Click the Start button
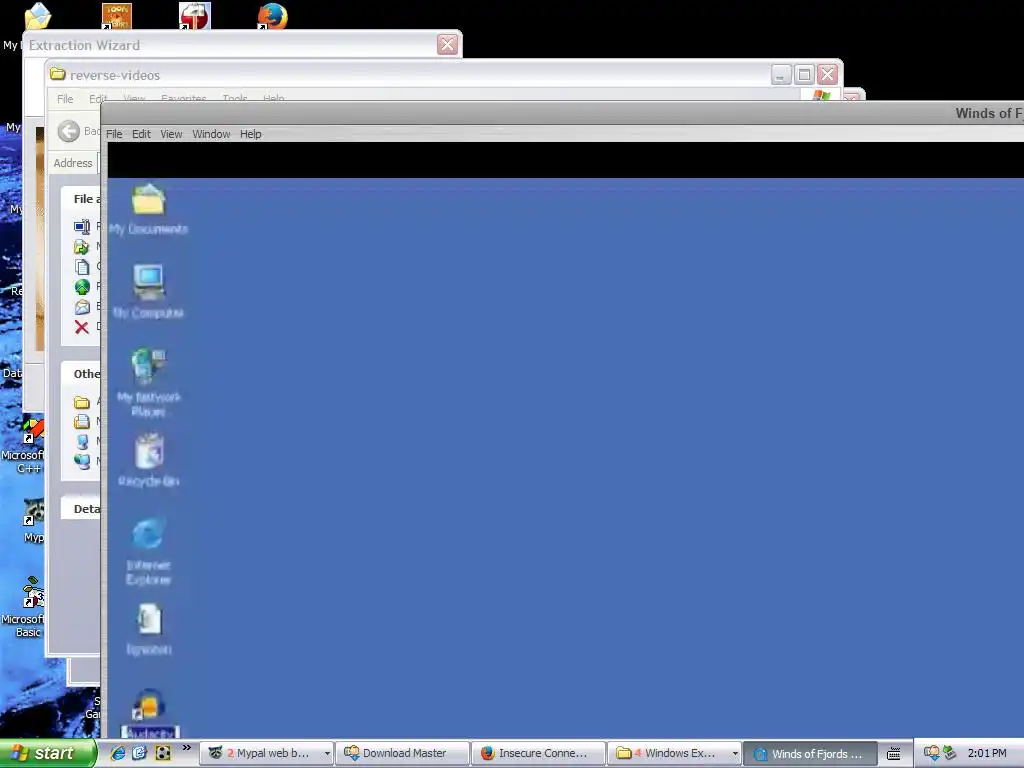 pos(48,753)
